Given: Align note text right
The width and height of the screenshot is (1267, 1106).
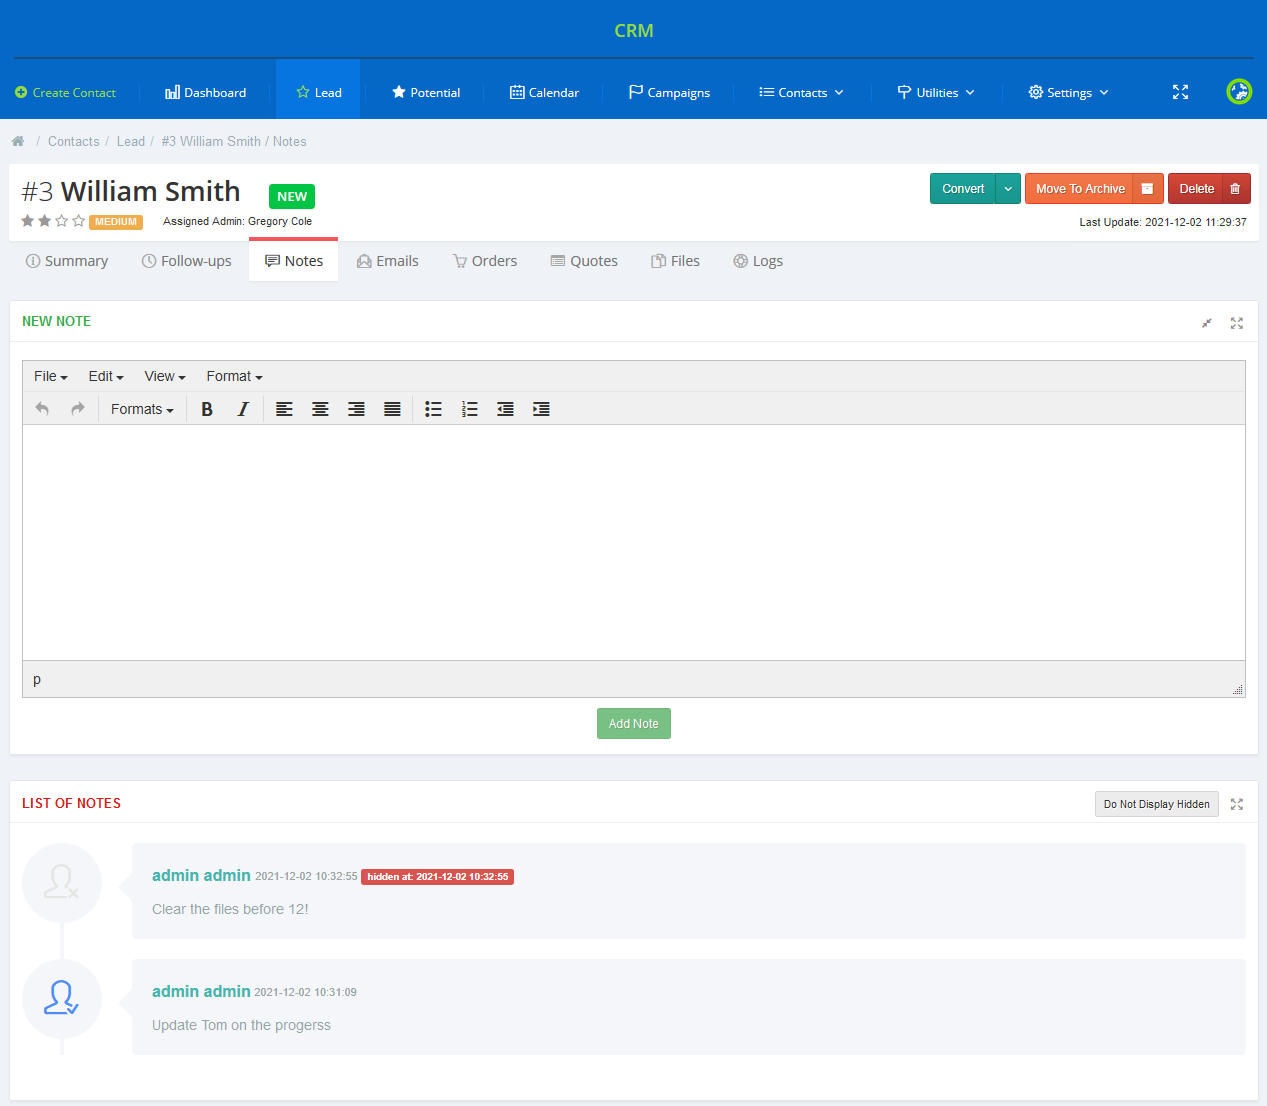Looking at the screenshot, I should point(356,409).
